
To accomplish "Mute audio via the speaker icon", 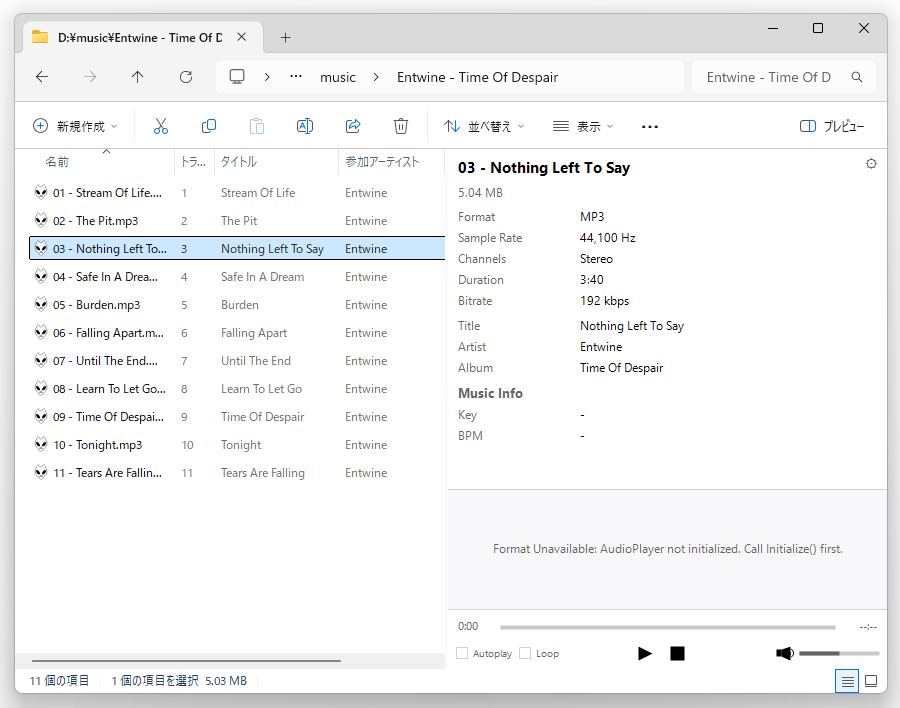I will [x=785, y=653].
